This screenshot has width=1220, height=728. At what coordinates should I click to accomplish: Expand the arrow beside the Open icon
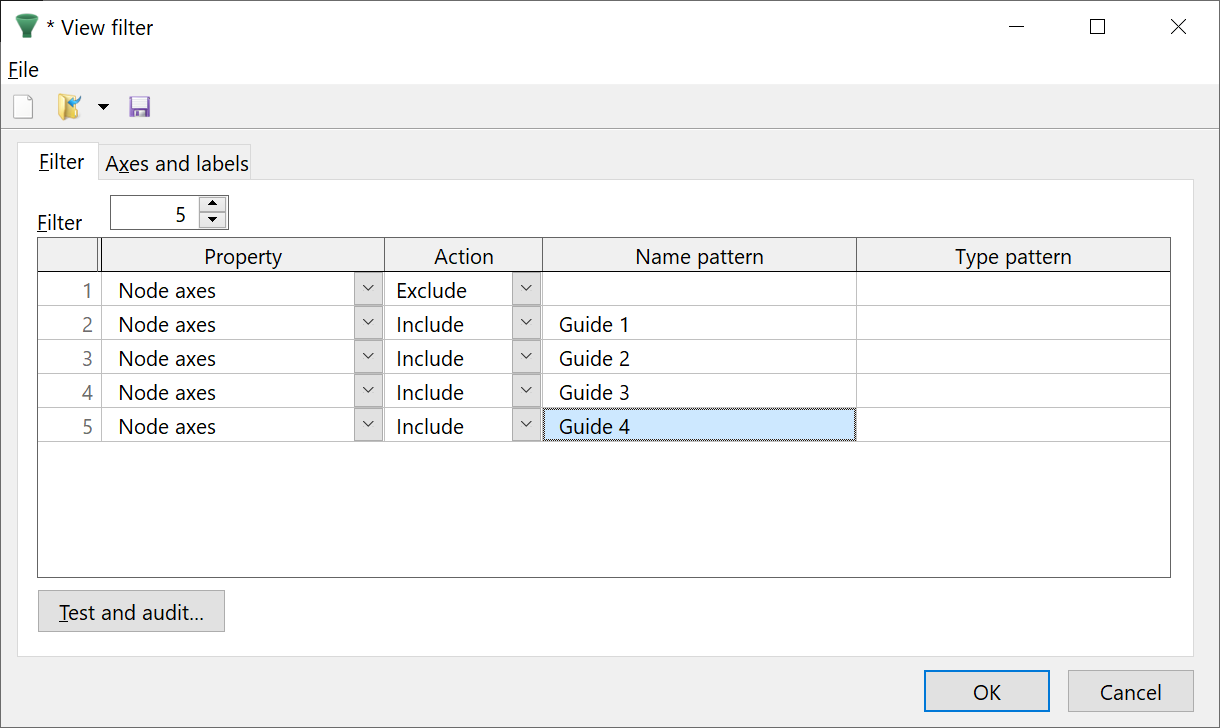(x=103, y=107)
